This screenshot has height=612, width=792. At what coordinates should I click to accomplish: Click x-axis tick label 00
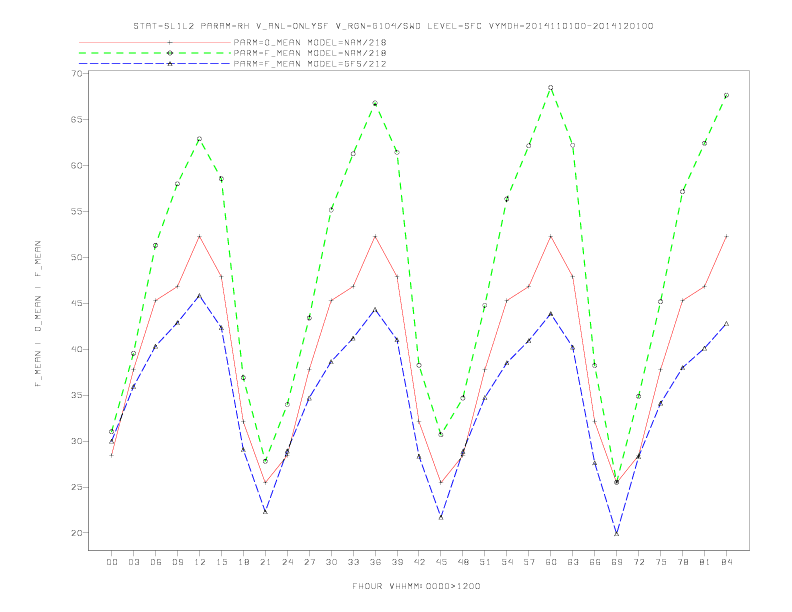(x=112, y=562)
